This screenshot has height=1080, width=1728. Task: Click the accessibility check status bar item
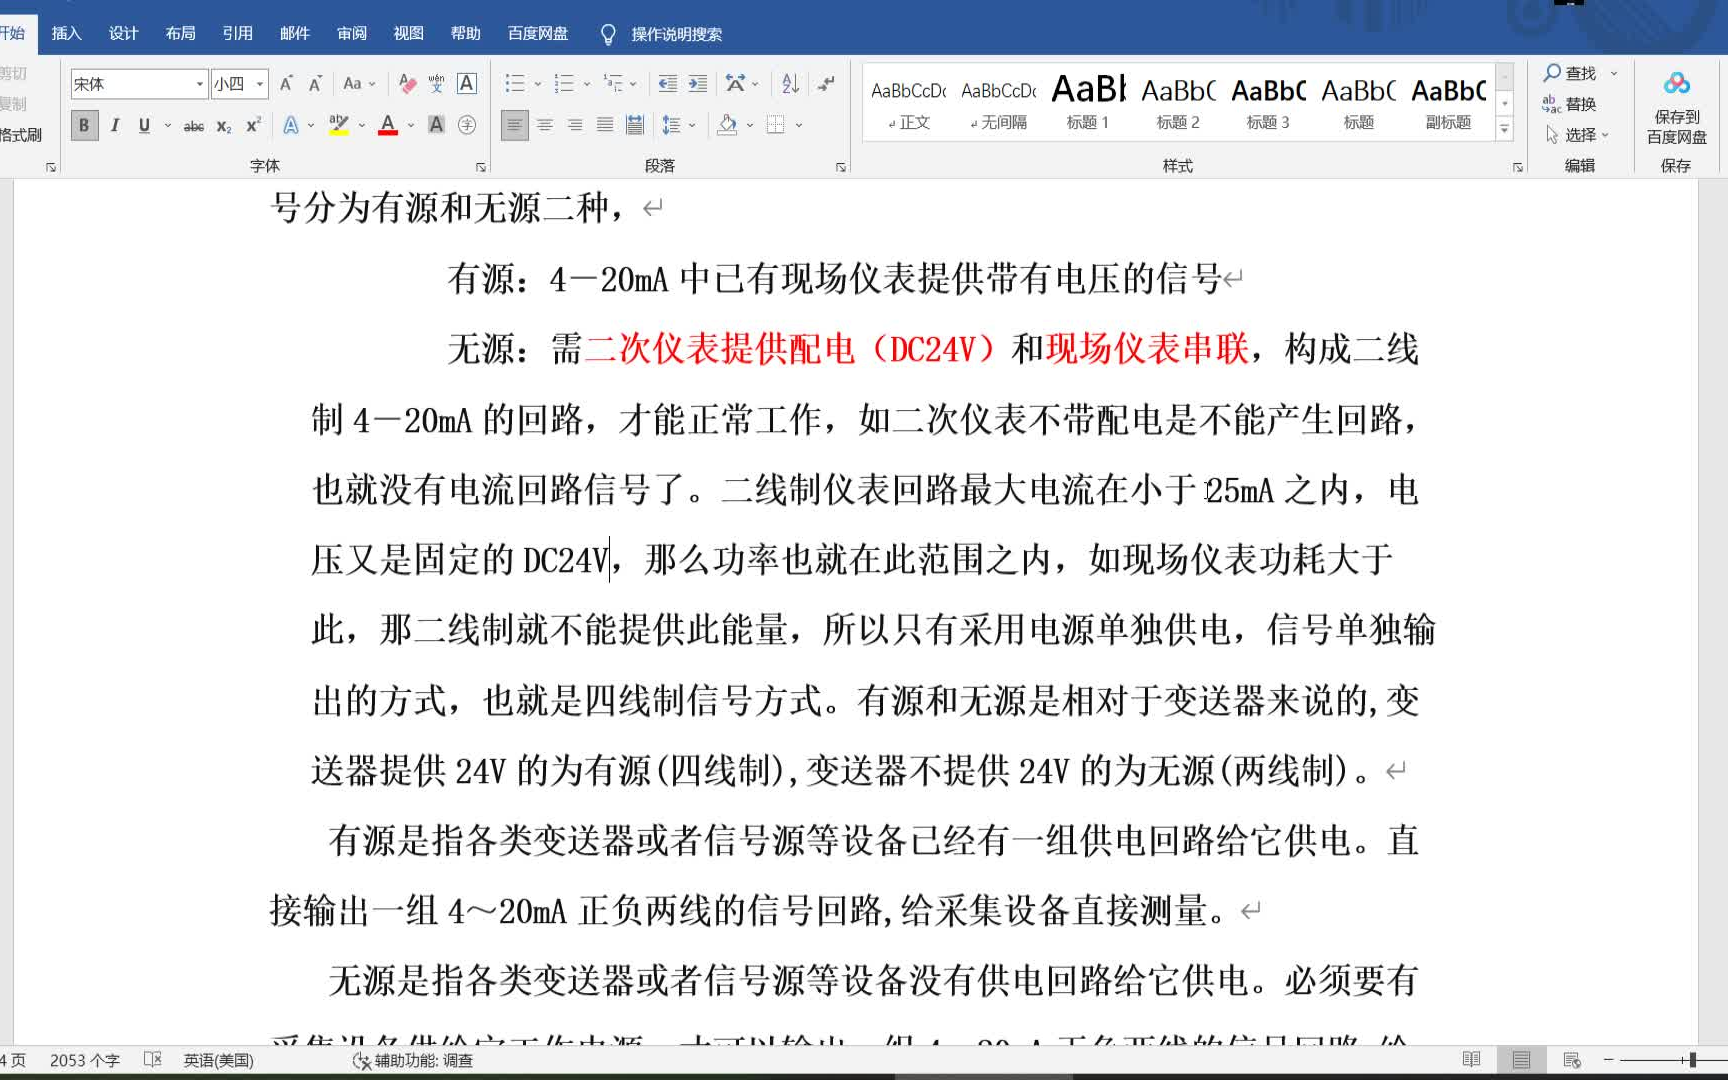(x=413, y=1060)
